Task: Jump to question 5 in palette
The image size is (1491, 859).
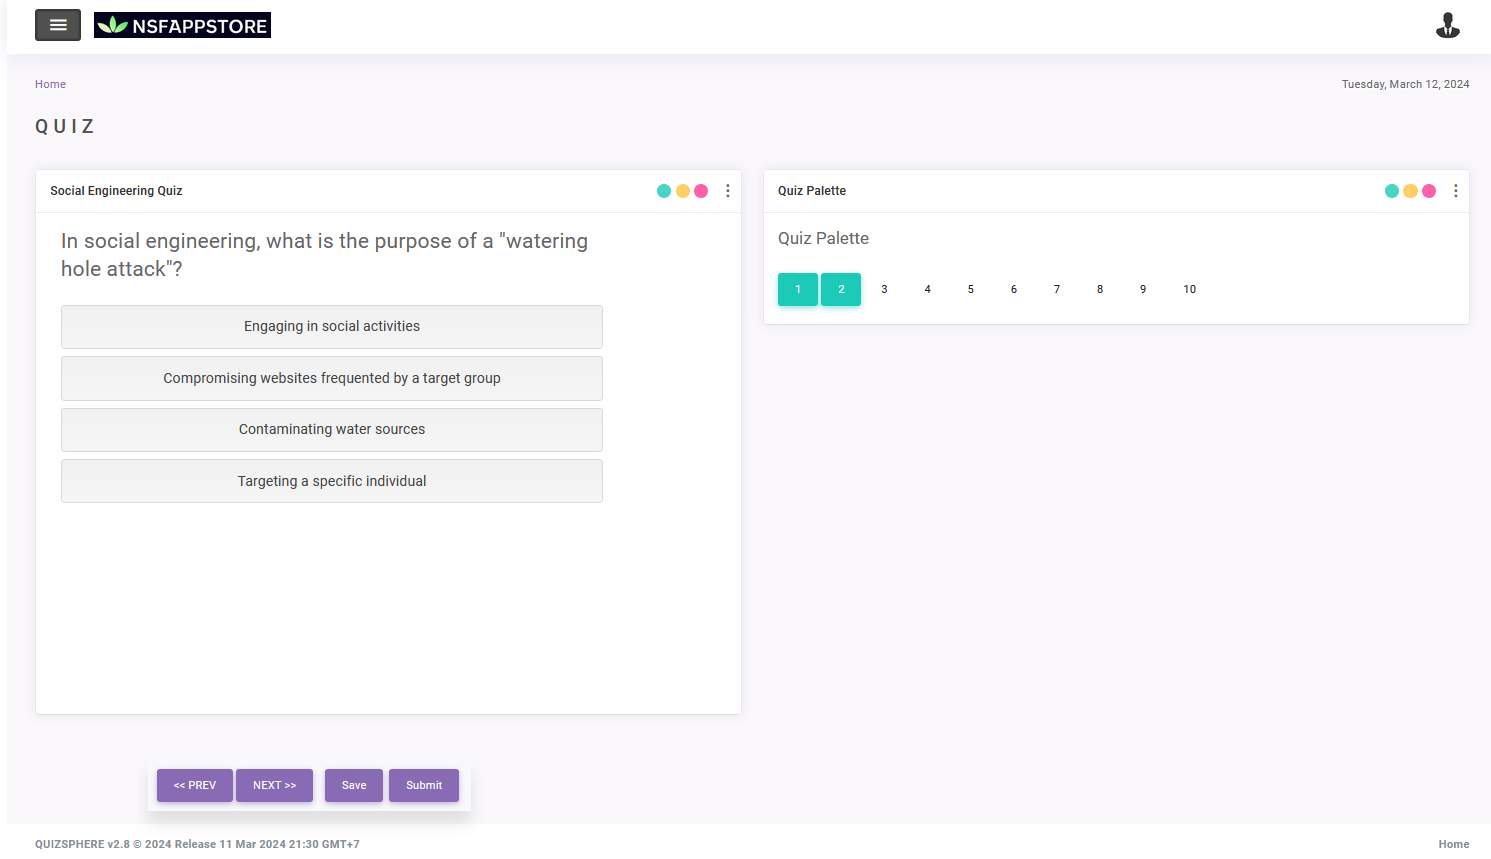Action: (x=970, y=289)
